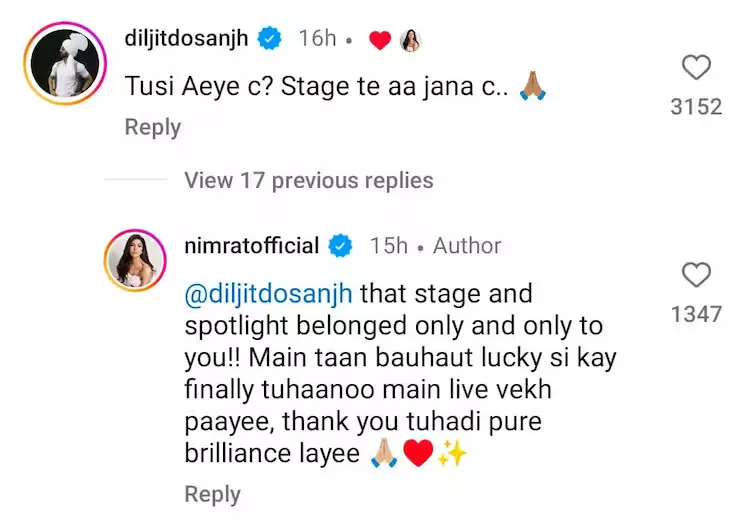Click diljitdosanjh's blue verified badge
Viewport: 750px width, 524px height.
click(x=270, y=38)
